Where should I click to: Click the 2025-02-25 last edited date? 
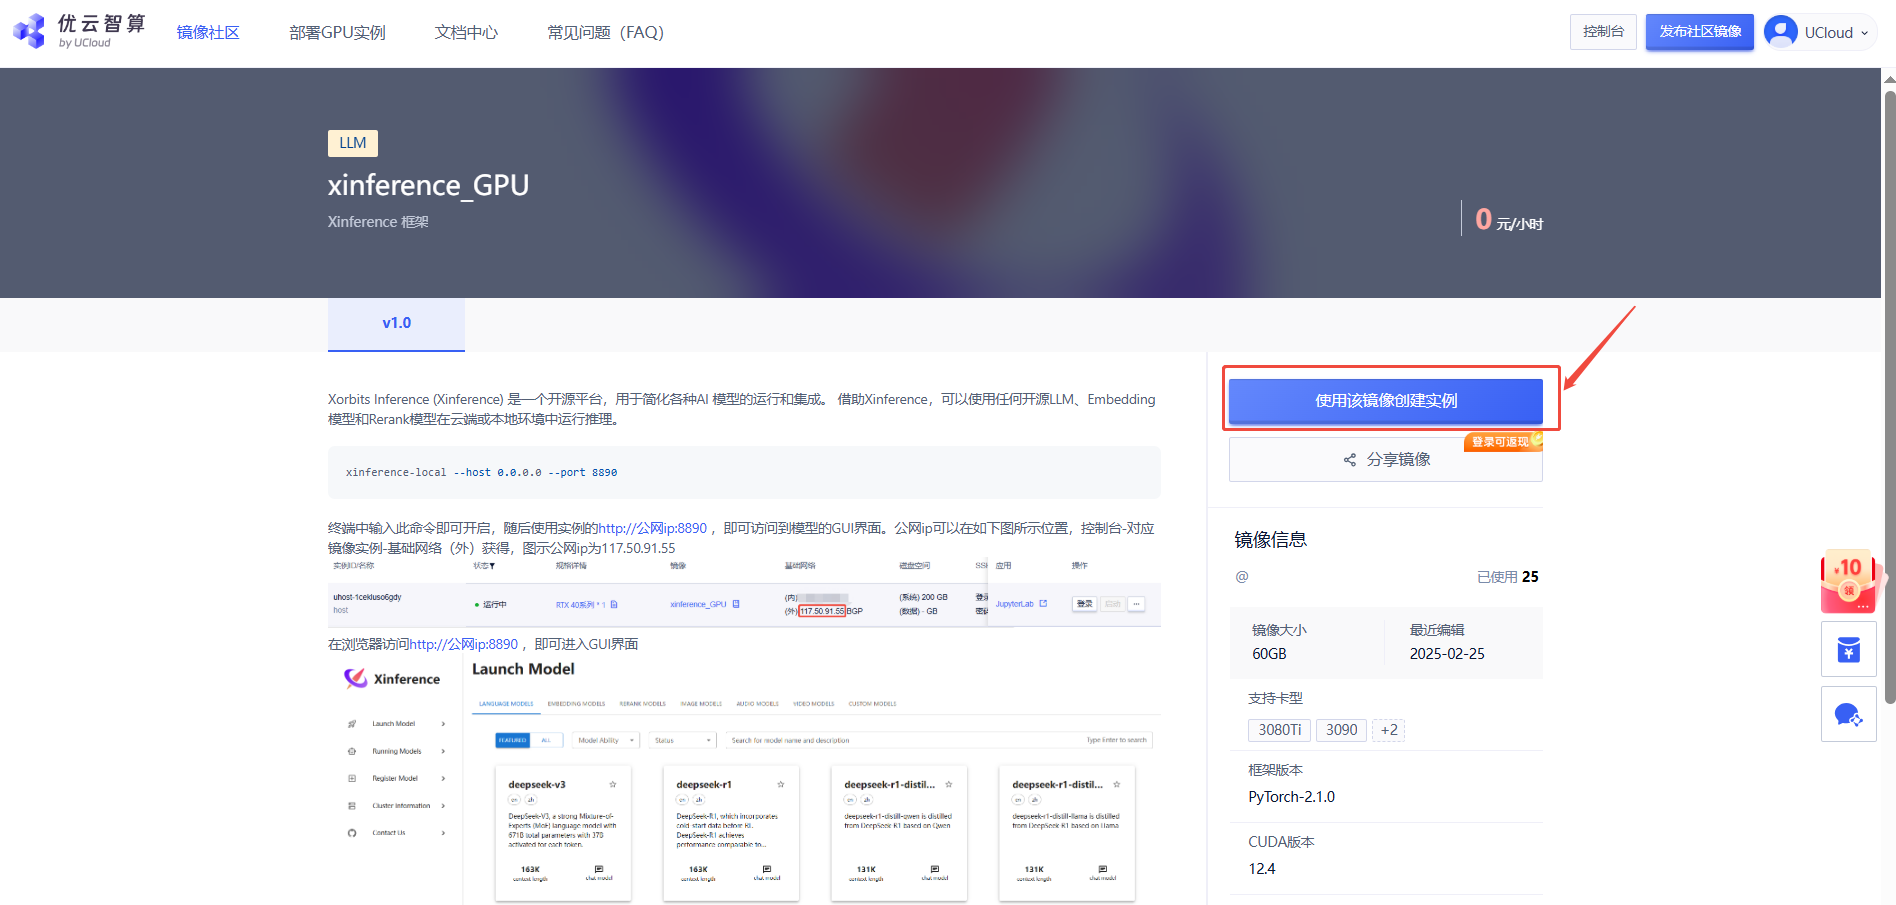pos(1447,654)
